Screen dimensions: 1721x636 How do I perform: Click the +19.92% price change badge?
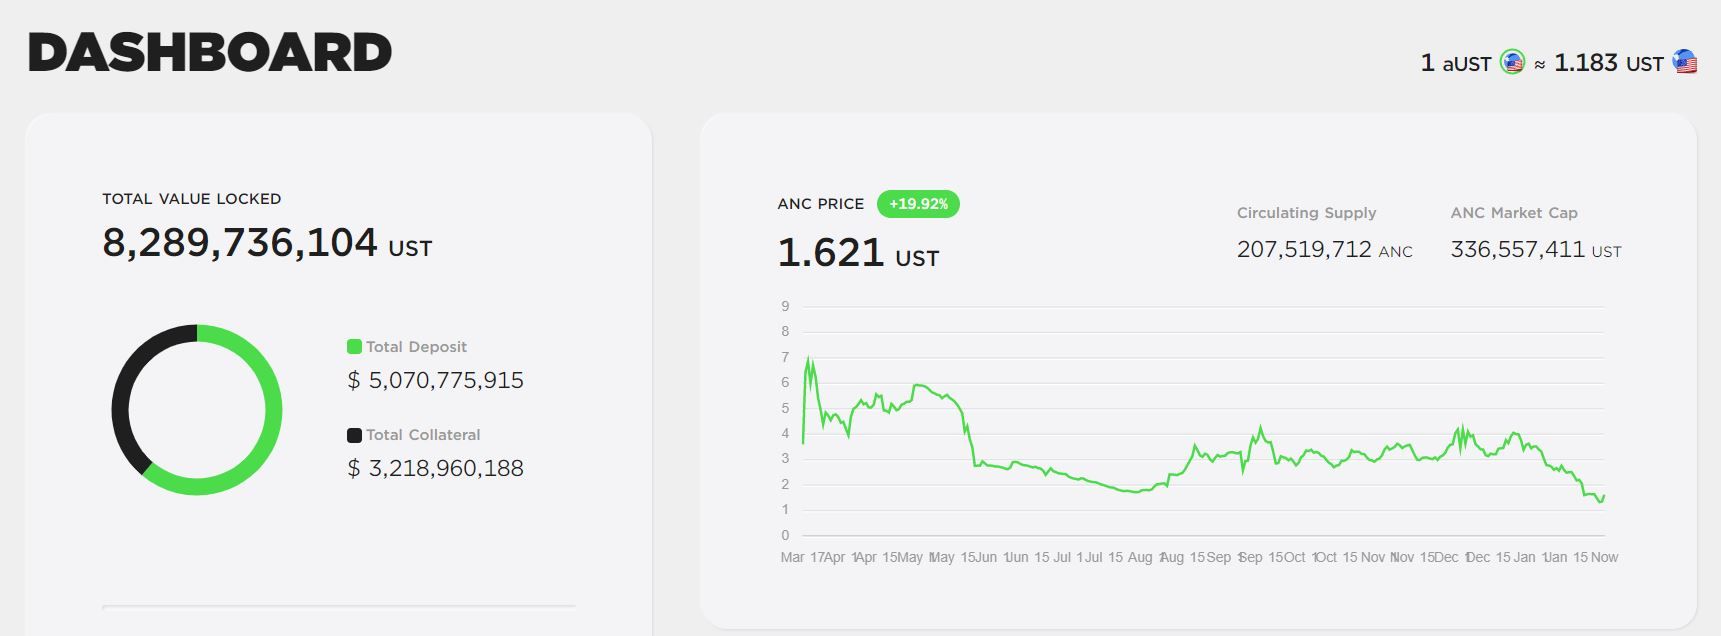pyautogui.click(x=918, y=204)
